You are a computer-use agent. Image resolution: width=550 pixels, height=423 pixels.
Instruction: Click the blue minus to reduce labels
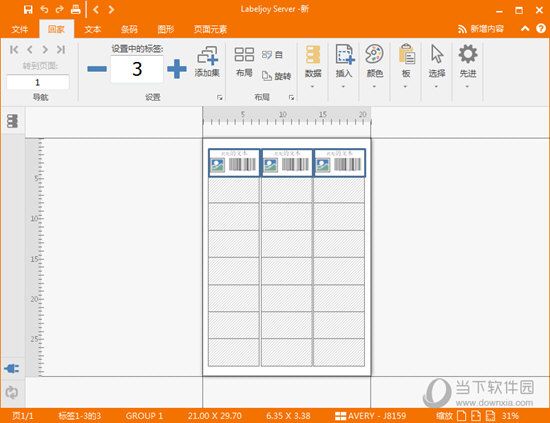click(x=97, y=69)
